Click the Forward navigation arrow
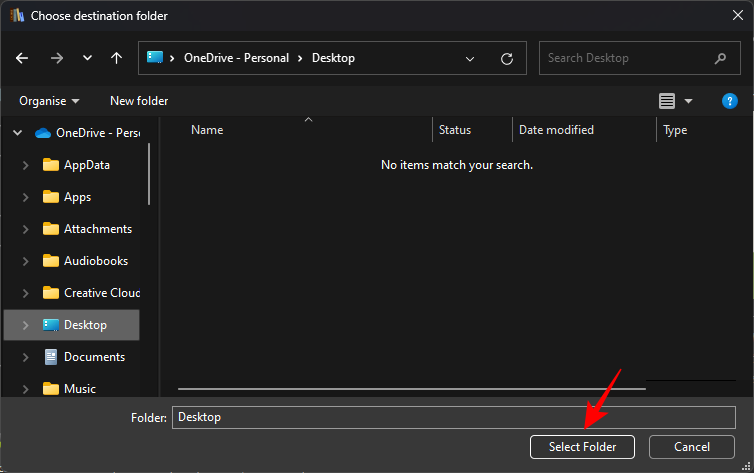Viewport: 754px width, 473px height. click(x=56, y=58)
